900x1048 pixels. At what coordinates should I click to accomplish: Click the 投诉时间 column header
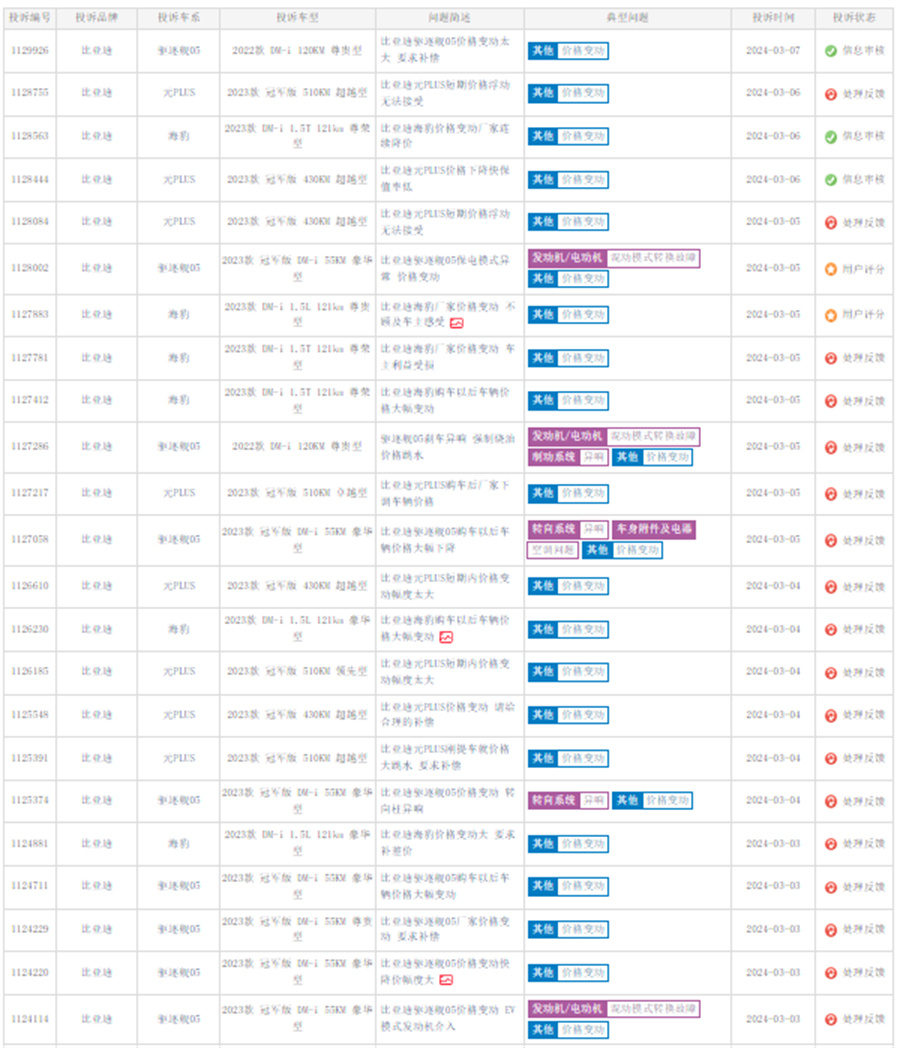coord(773,17)
